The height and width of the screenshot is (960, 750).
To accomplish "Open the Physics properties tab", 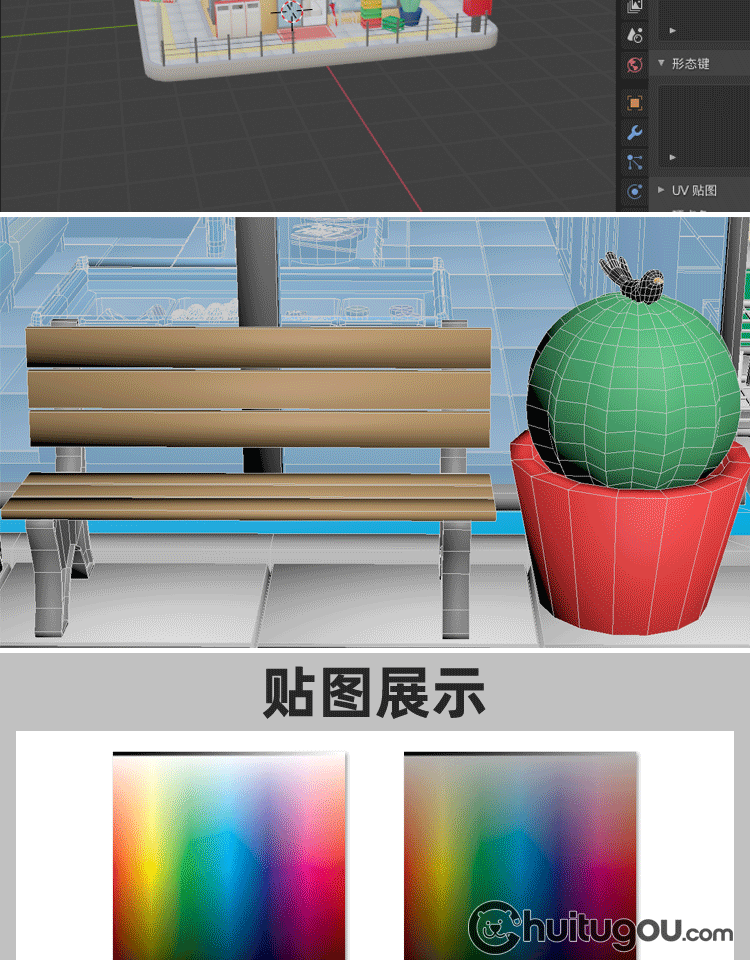I will tap(635, 191).
